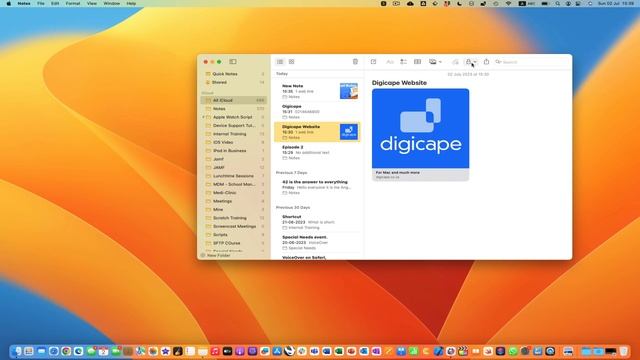Select the Digicape Website note in list
The height and width of the screenshot is (360, 640).
tap(317, 132)
